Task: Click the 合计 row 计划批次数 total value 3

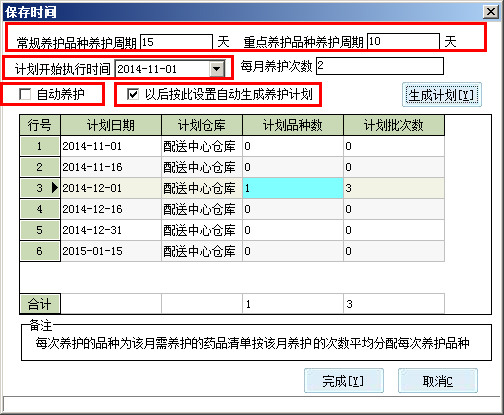Action: pos(394,304)
